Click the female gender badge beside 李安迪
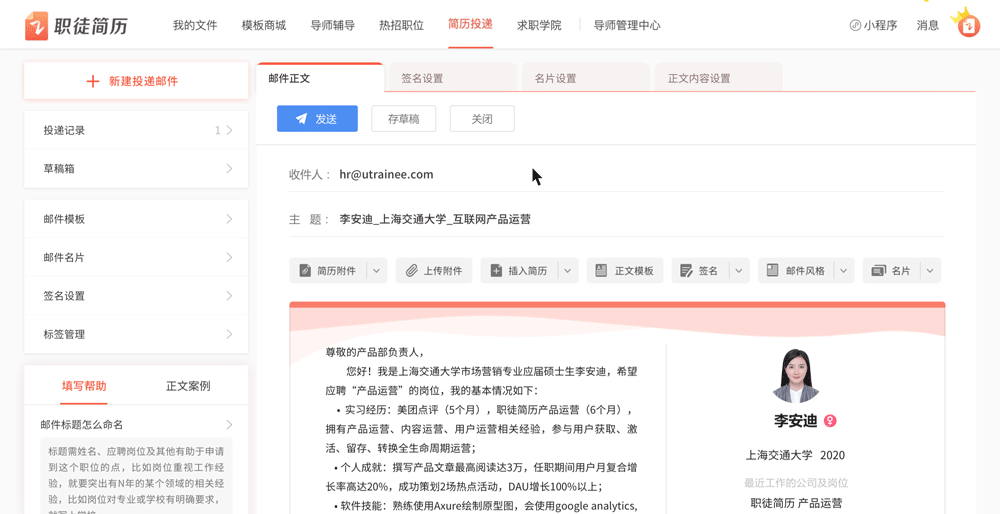This screenshot has width=1000, height=514. point(830,421)
